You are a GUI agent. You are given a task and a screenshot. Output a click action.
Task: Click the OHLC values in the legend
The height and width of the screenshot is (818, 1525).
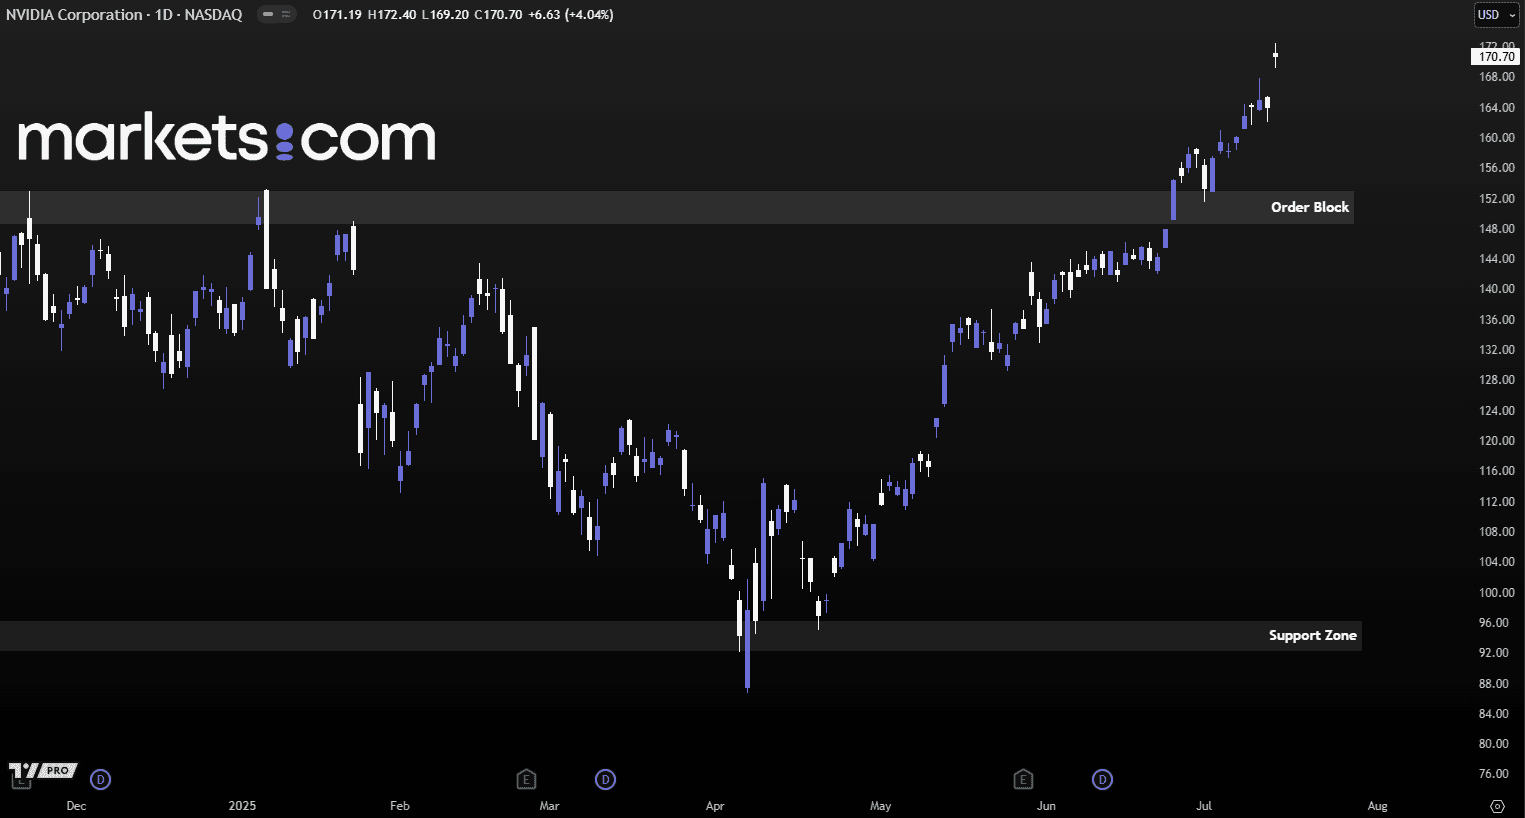pyautogui.click(x=463, y=15)
